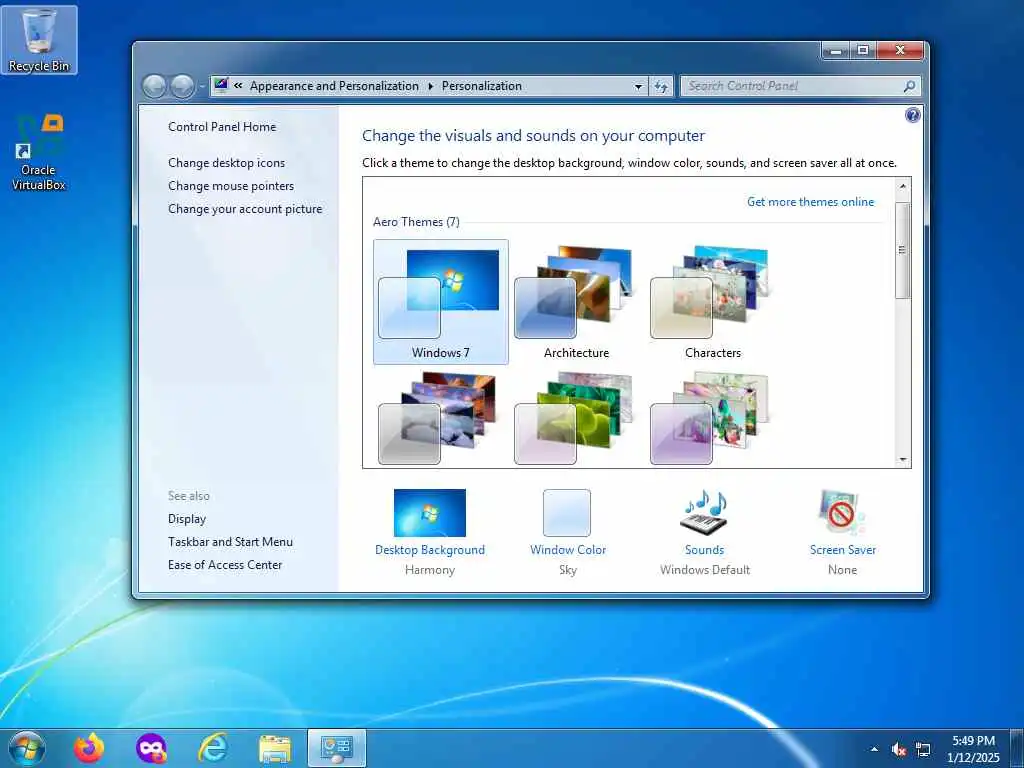1024x768 pixels.
Task: Expand arrow after Appearance and Personalization
Action: [x=430, y=86]
